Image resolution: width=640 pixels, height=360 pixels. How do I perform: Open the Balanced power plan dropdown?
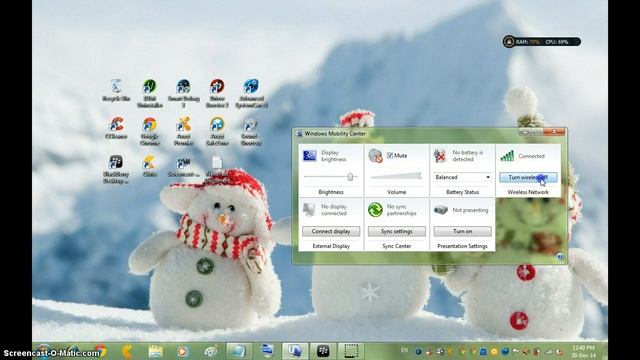[x=462, y=177]
